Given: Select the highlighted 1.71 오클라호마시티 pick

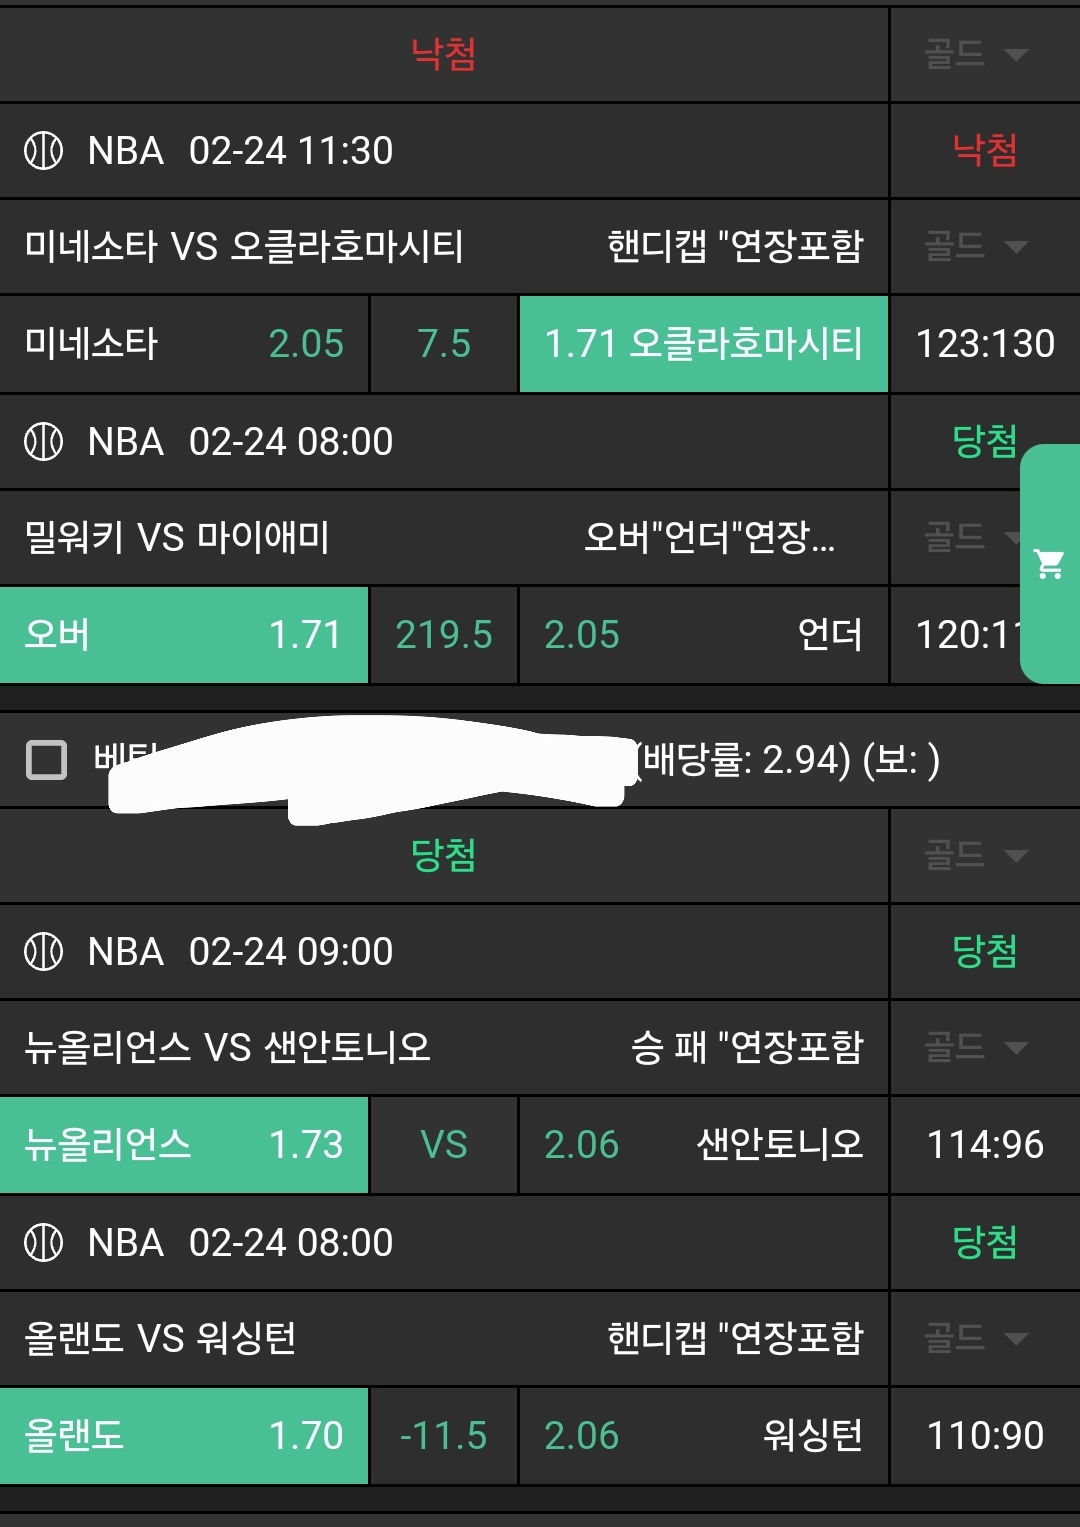Looking at the screenshot, I should click(x=703, y=344).
